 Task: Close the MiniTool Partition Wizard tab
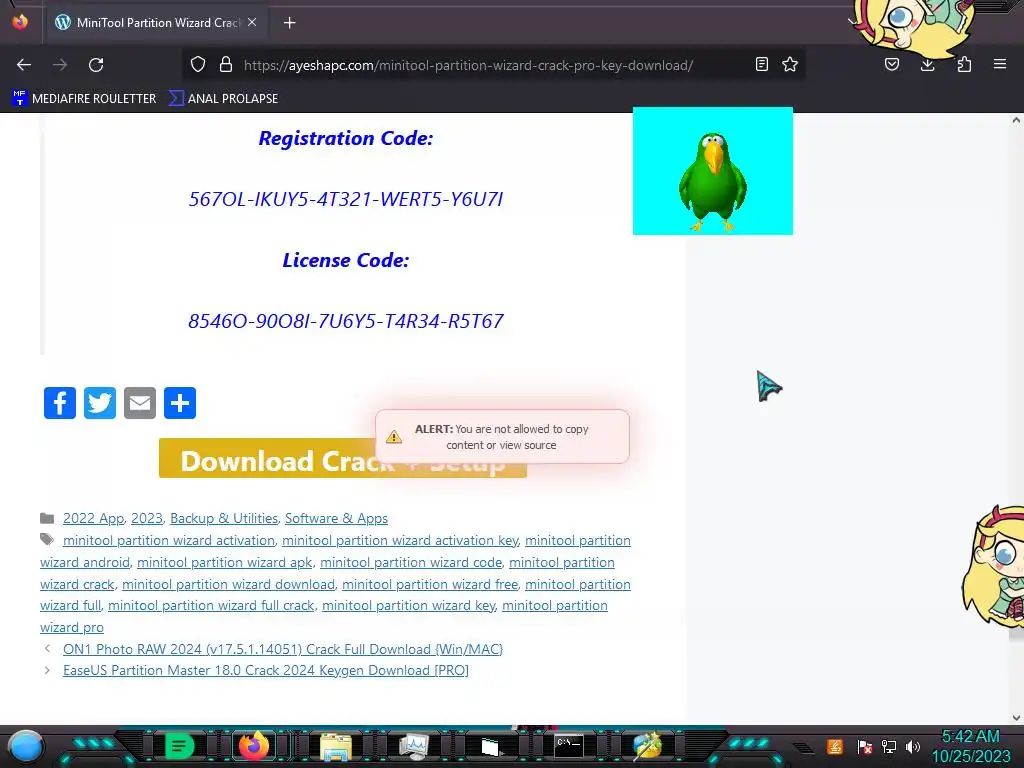click(x=252, y=22)
